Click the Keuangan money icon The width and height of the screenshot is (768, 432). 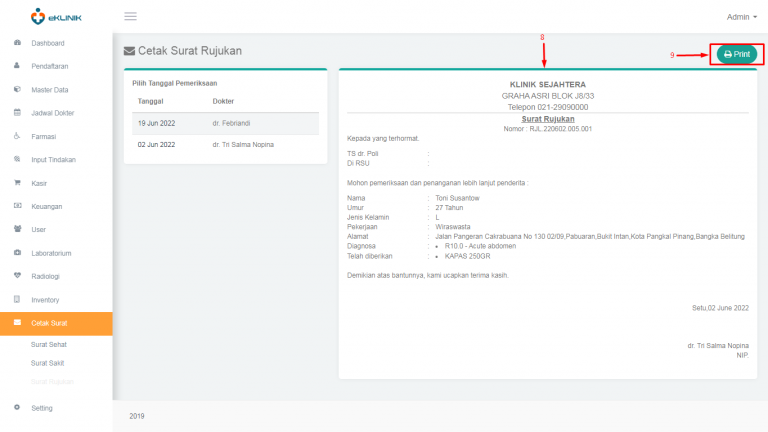(17, 206)
